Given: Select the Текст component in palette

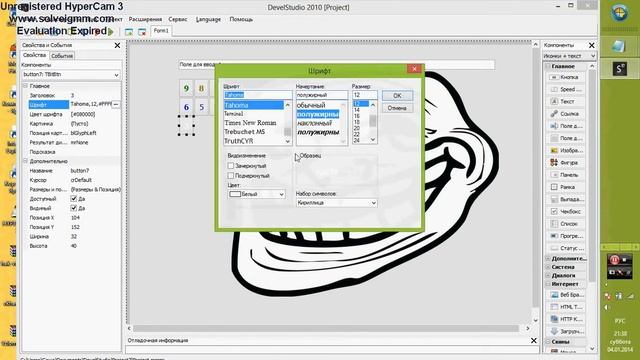Looking at the screenshot, I should tap(565, 102).
